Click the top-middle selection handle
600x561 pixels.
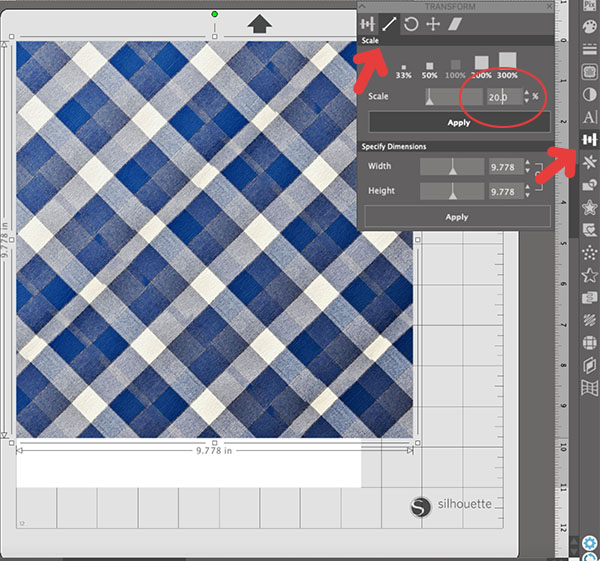(x=215, y=36)
